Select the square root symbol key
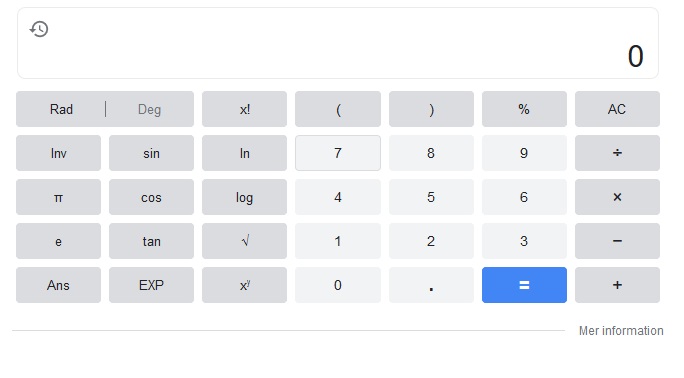This screenshot has width=684, height=378. [244, 241]
